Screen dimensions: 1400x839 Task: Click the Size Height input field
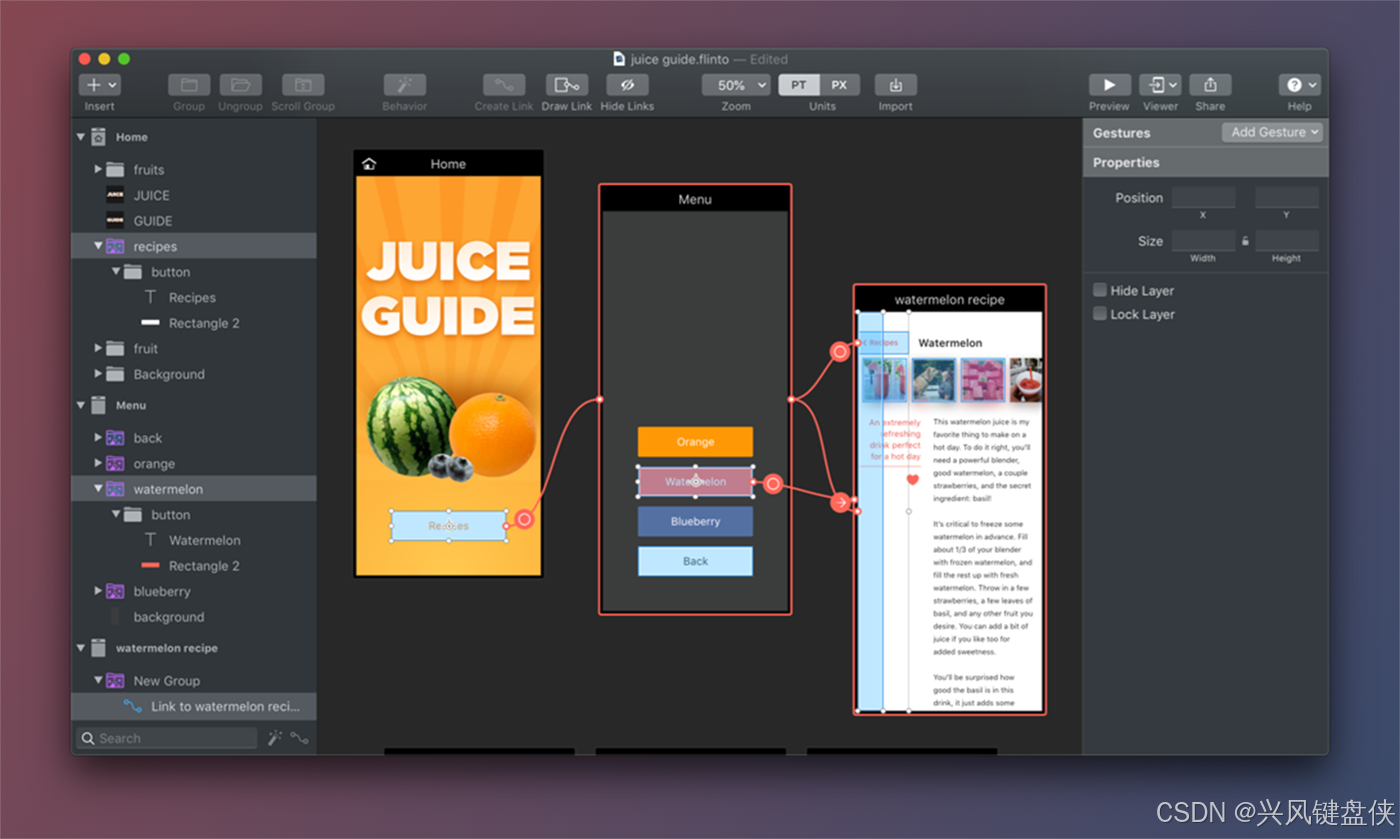point(1287,241)
